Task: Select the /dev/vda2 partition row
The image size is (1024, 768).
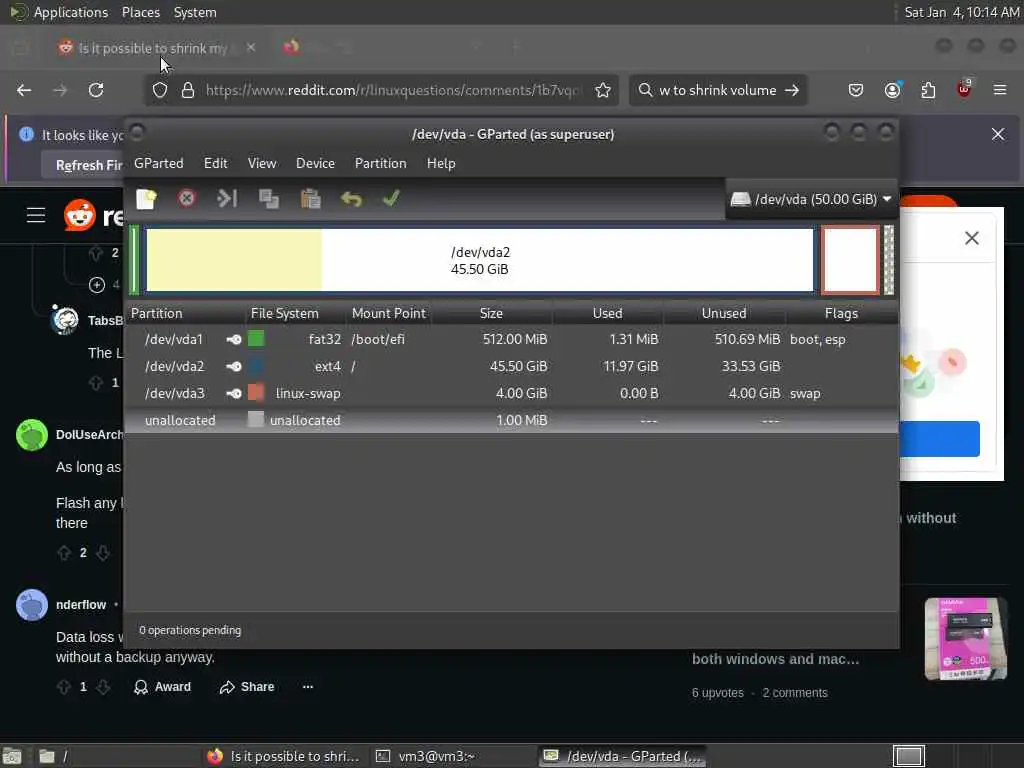Action: pyautogui.click(x=511, y=366)
